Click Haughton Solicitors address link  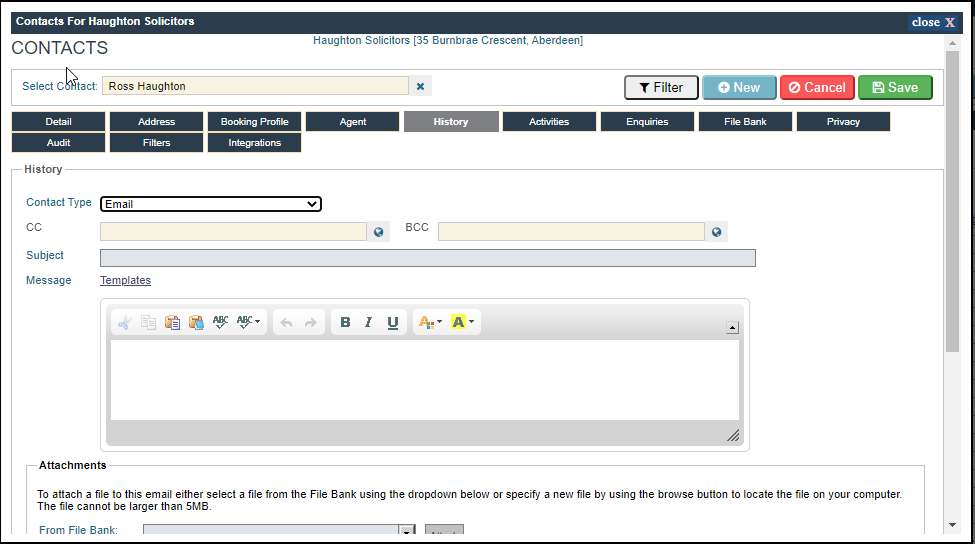click(448, 40)
